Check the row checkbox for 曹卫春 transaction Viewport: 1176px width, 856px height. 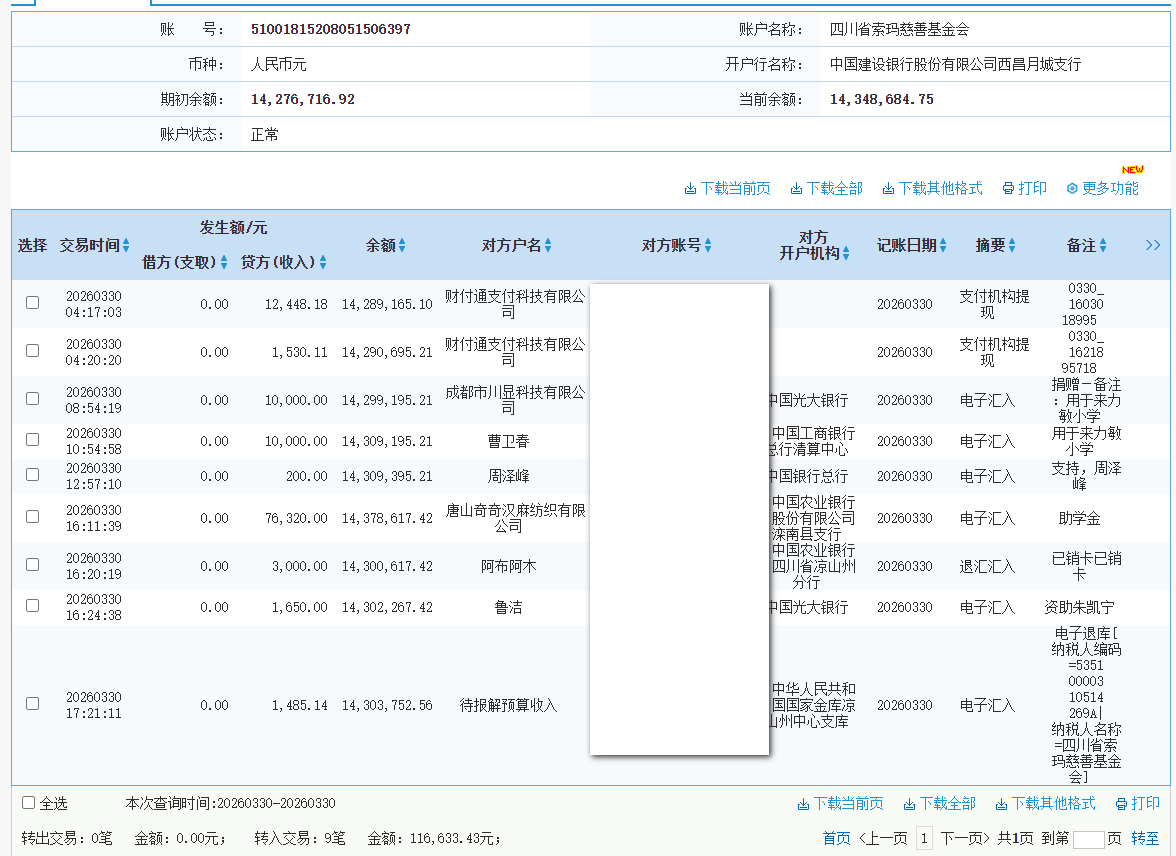pyautogui.click(x=32, y=441)
